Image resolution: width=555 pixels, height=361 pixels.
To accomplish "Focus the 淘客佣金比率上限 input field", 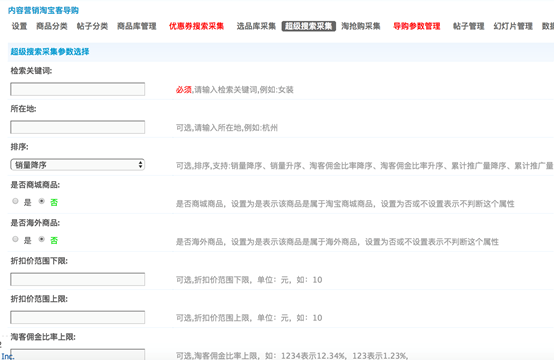I will tap(78, 355).
